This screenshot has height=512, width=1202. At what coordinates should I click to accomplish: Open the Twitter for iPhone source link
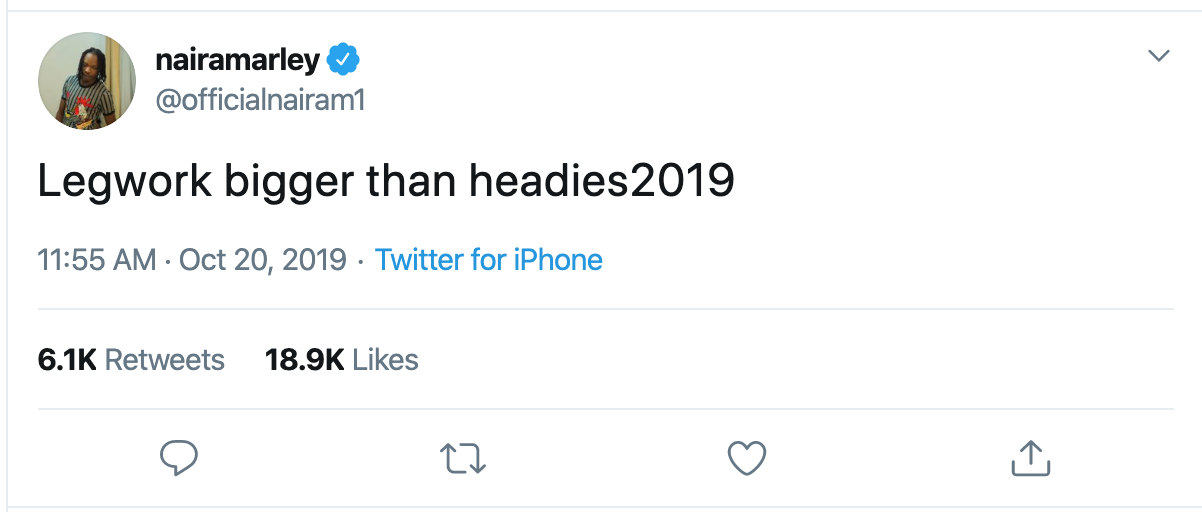(488, 261)
